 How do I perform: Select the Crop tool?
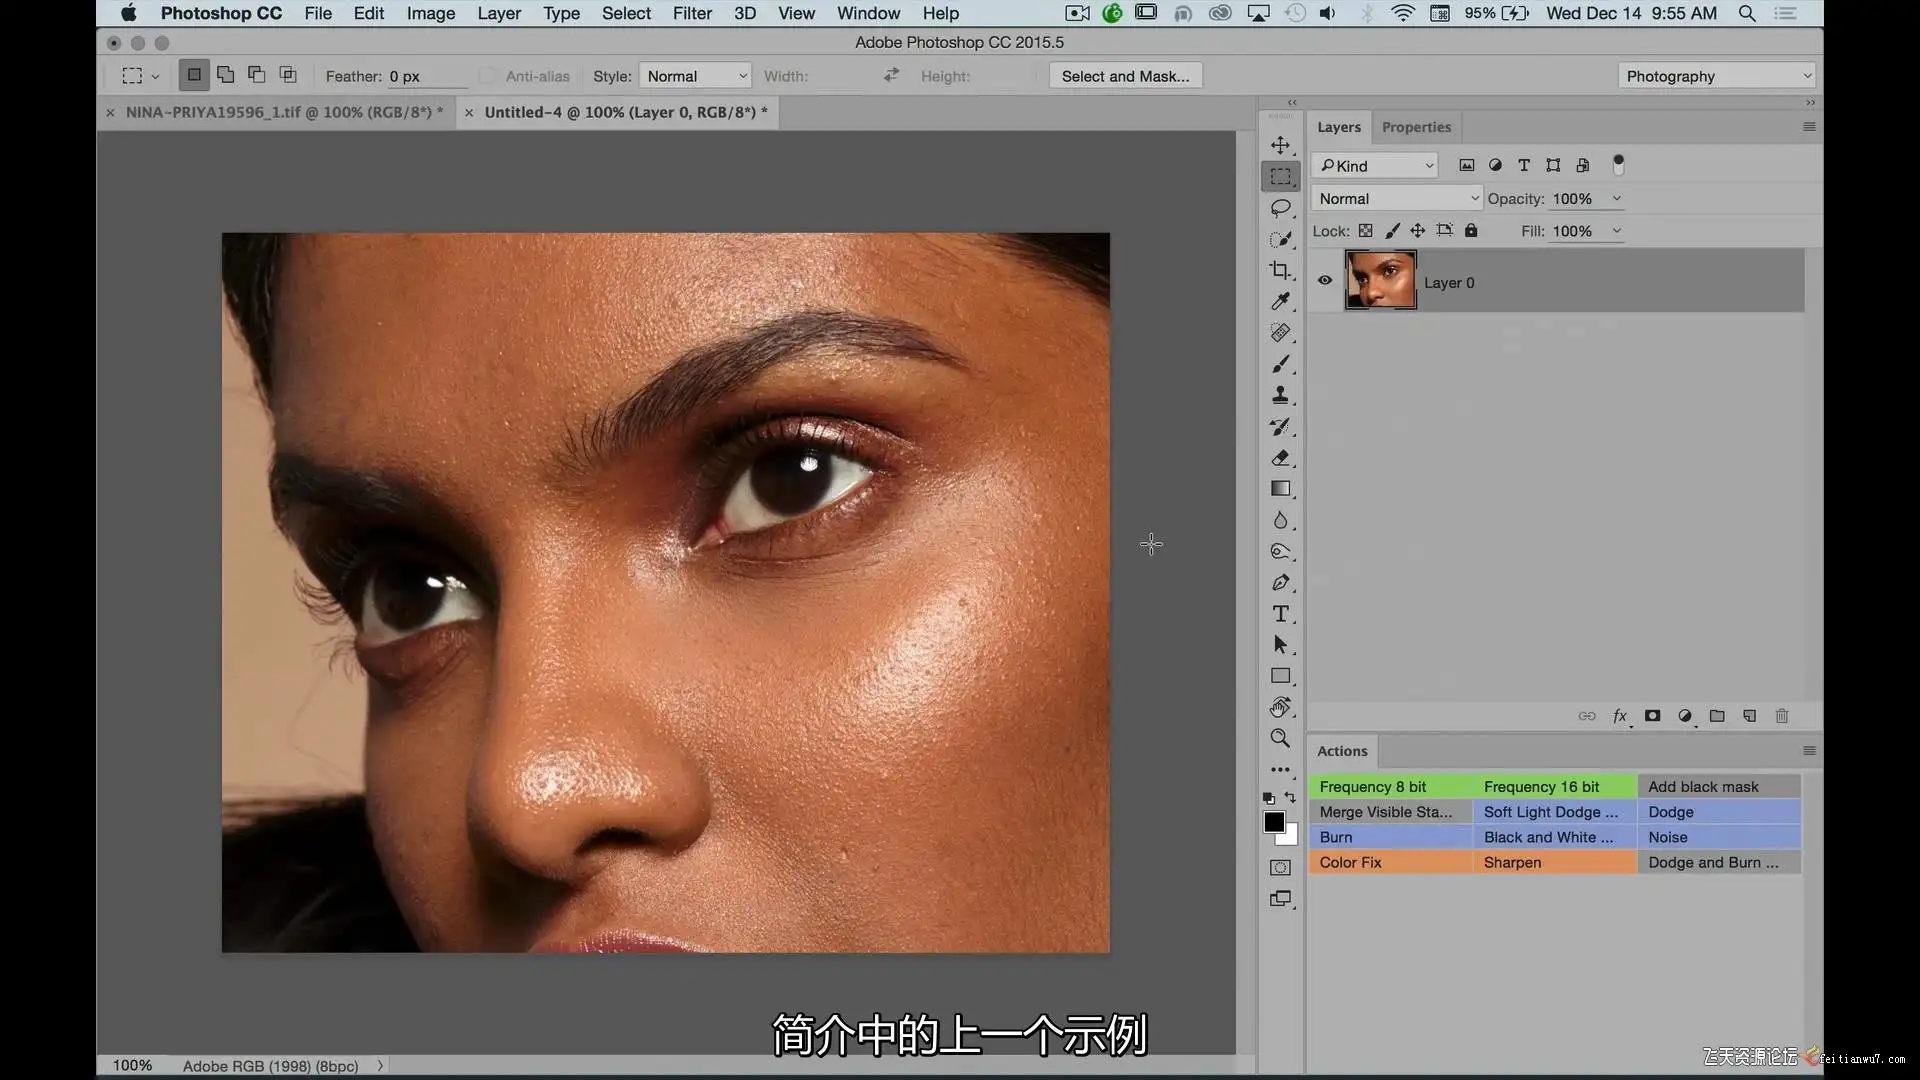click(1280, 270)
